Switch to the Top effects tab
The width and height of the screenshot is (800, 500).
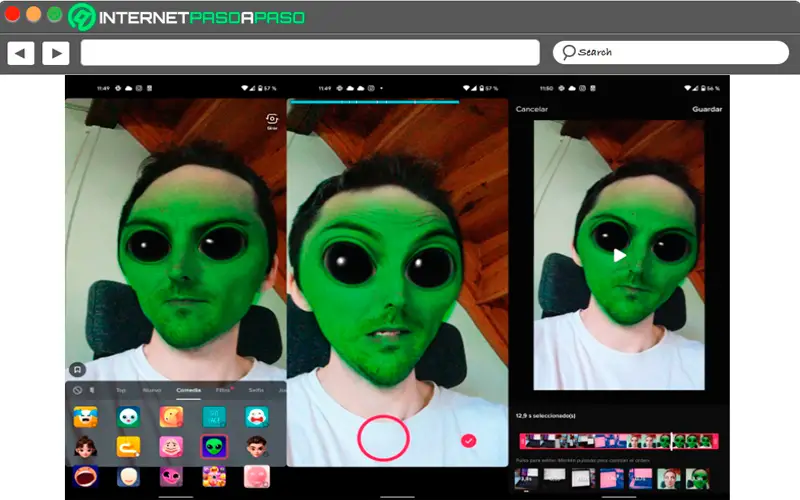121,390
